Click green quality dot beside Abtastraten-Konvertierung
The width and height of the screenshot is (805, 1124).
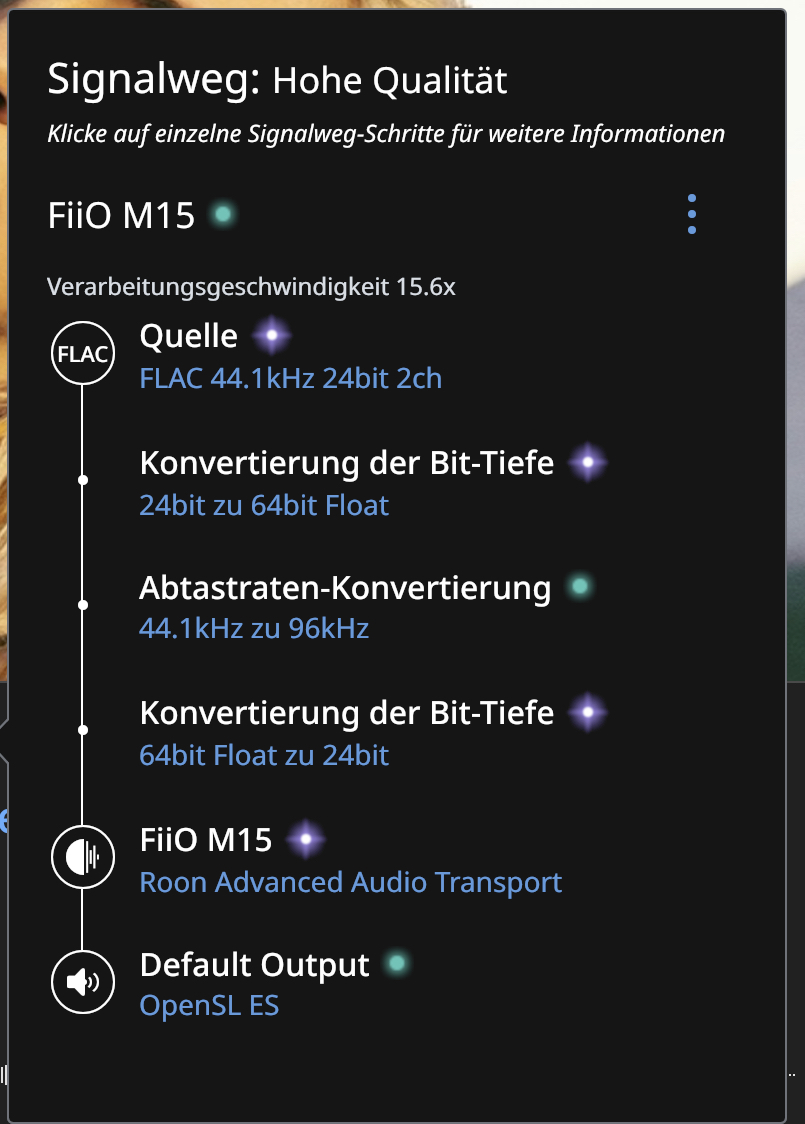pyautogui.click(x=580, y=586)
